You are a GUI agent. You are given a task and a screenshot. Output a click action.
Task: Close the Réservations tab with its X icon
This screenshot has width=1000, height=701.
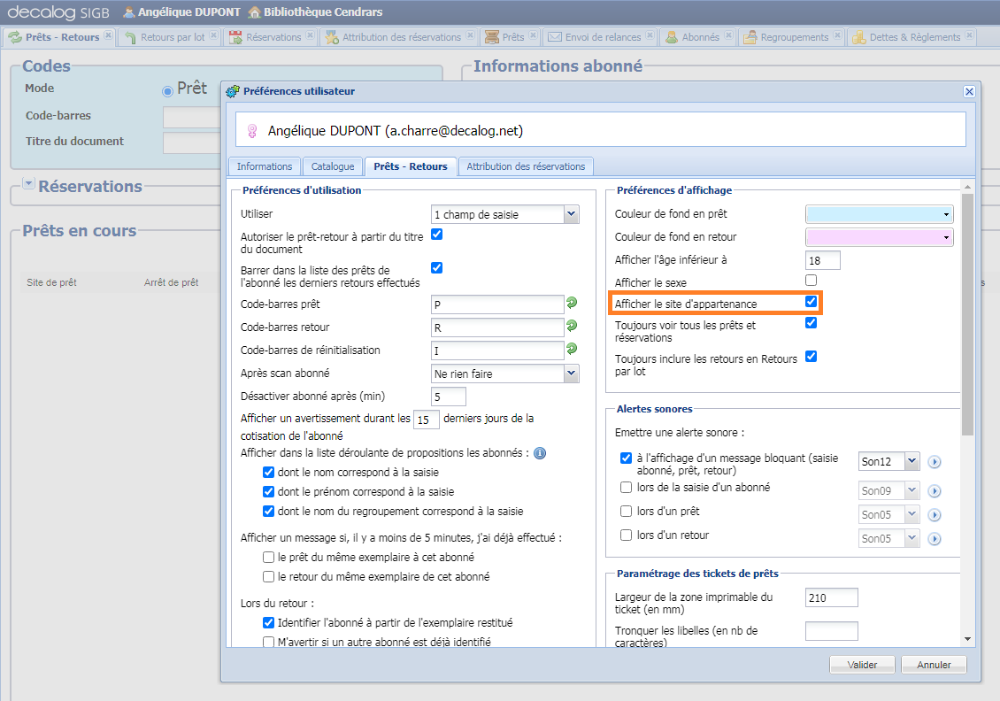(310, 37)
